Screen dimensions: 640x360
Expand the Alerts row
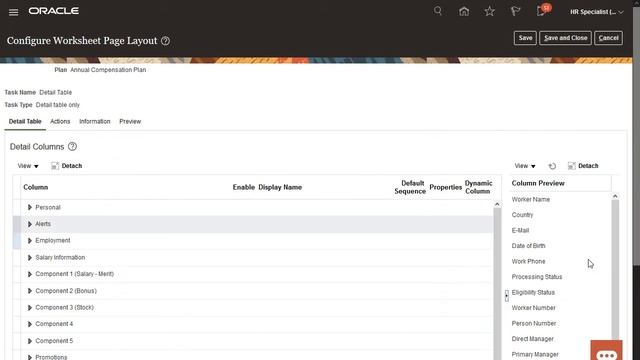tap(29, 224)
